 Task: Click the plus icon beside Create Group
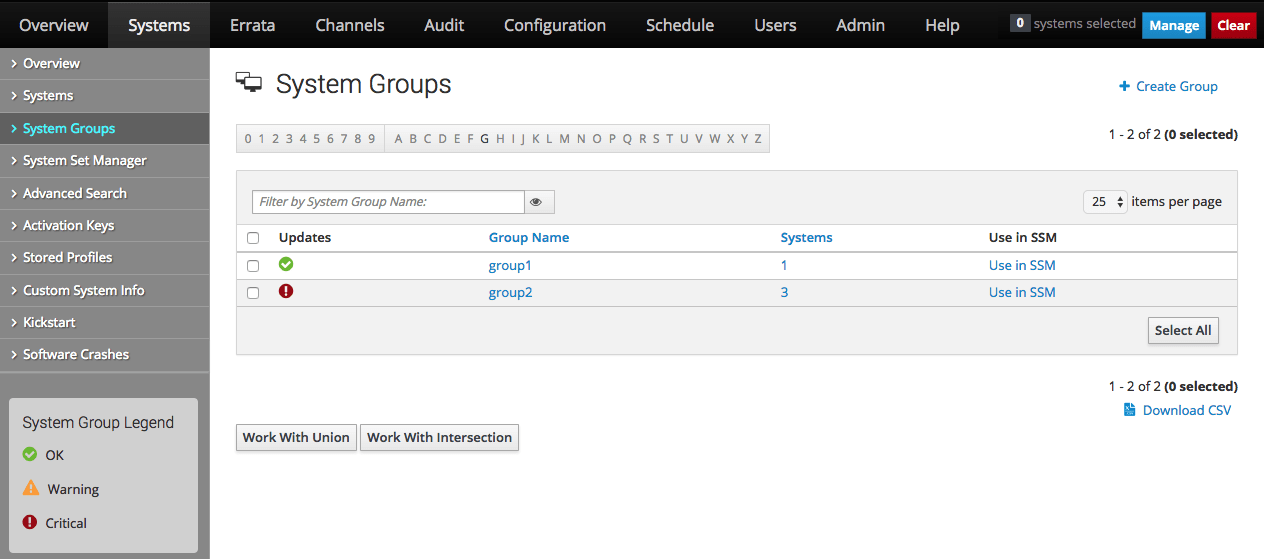(1124, 86)
